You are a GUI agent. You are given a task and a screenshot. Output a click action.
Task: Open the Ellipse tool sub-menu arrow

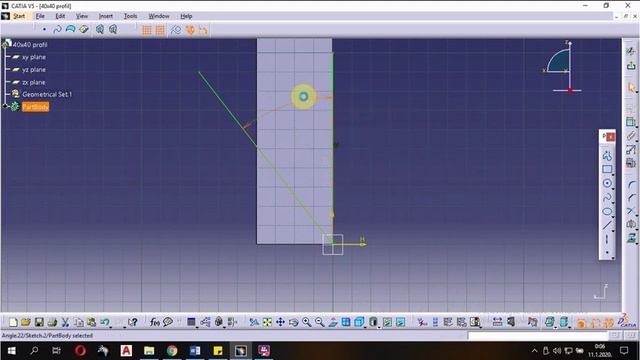(613, 217)
